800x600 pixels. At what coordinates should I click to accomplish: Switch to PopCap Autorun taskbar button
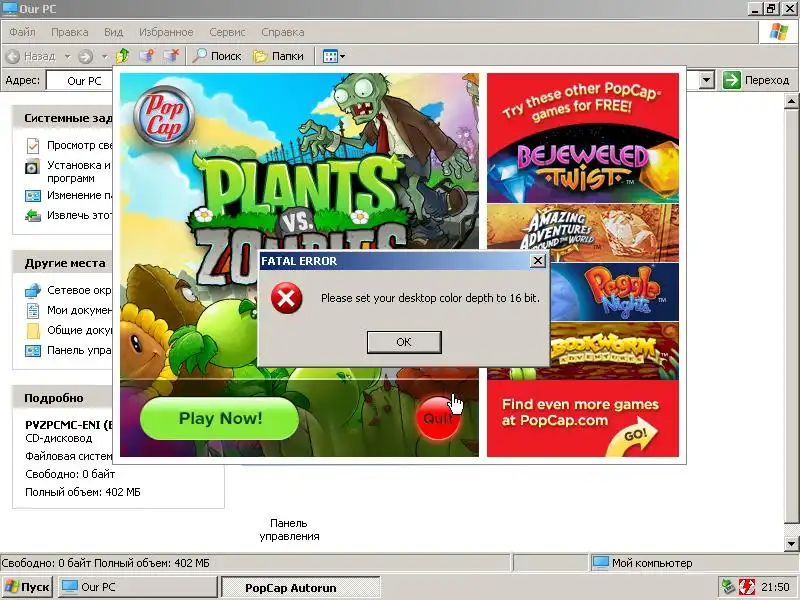tap(301, 587)
